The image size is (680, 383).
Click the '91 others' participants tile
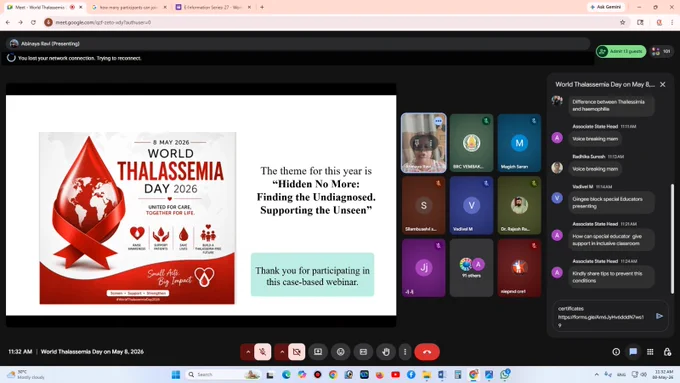(471, 268)
